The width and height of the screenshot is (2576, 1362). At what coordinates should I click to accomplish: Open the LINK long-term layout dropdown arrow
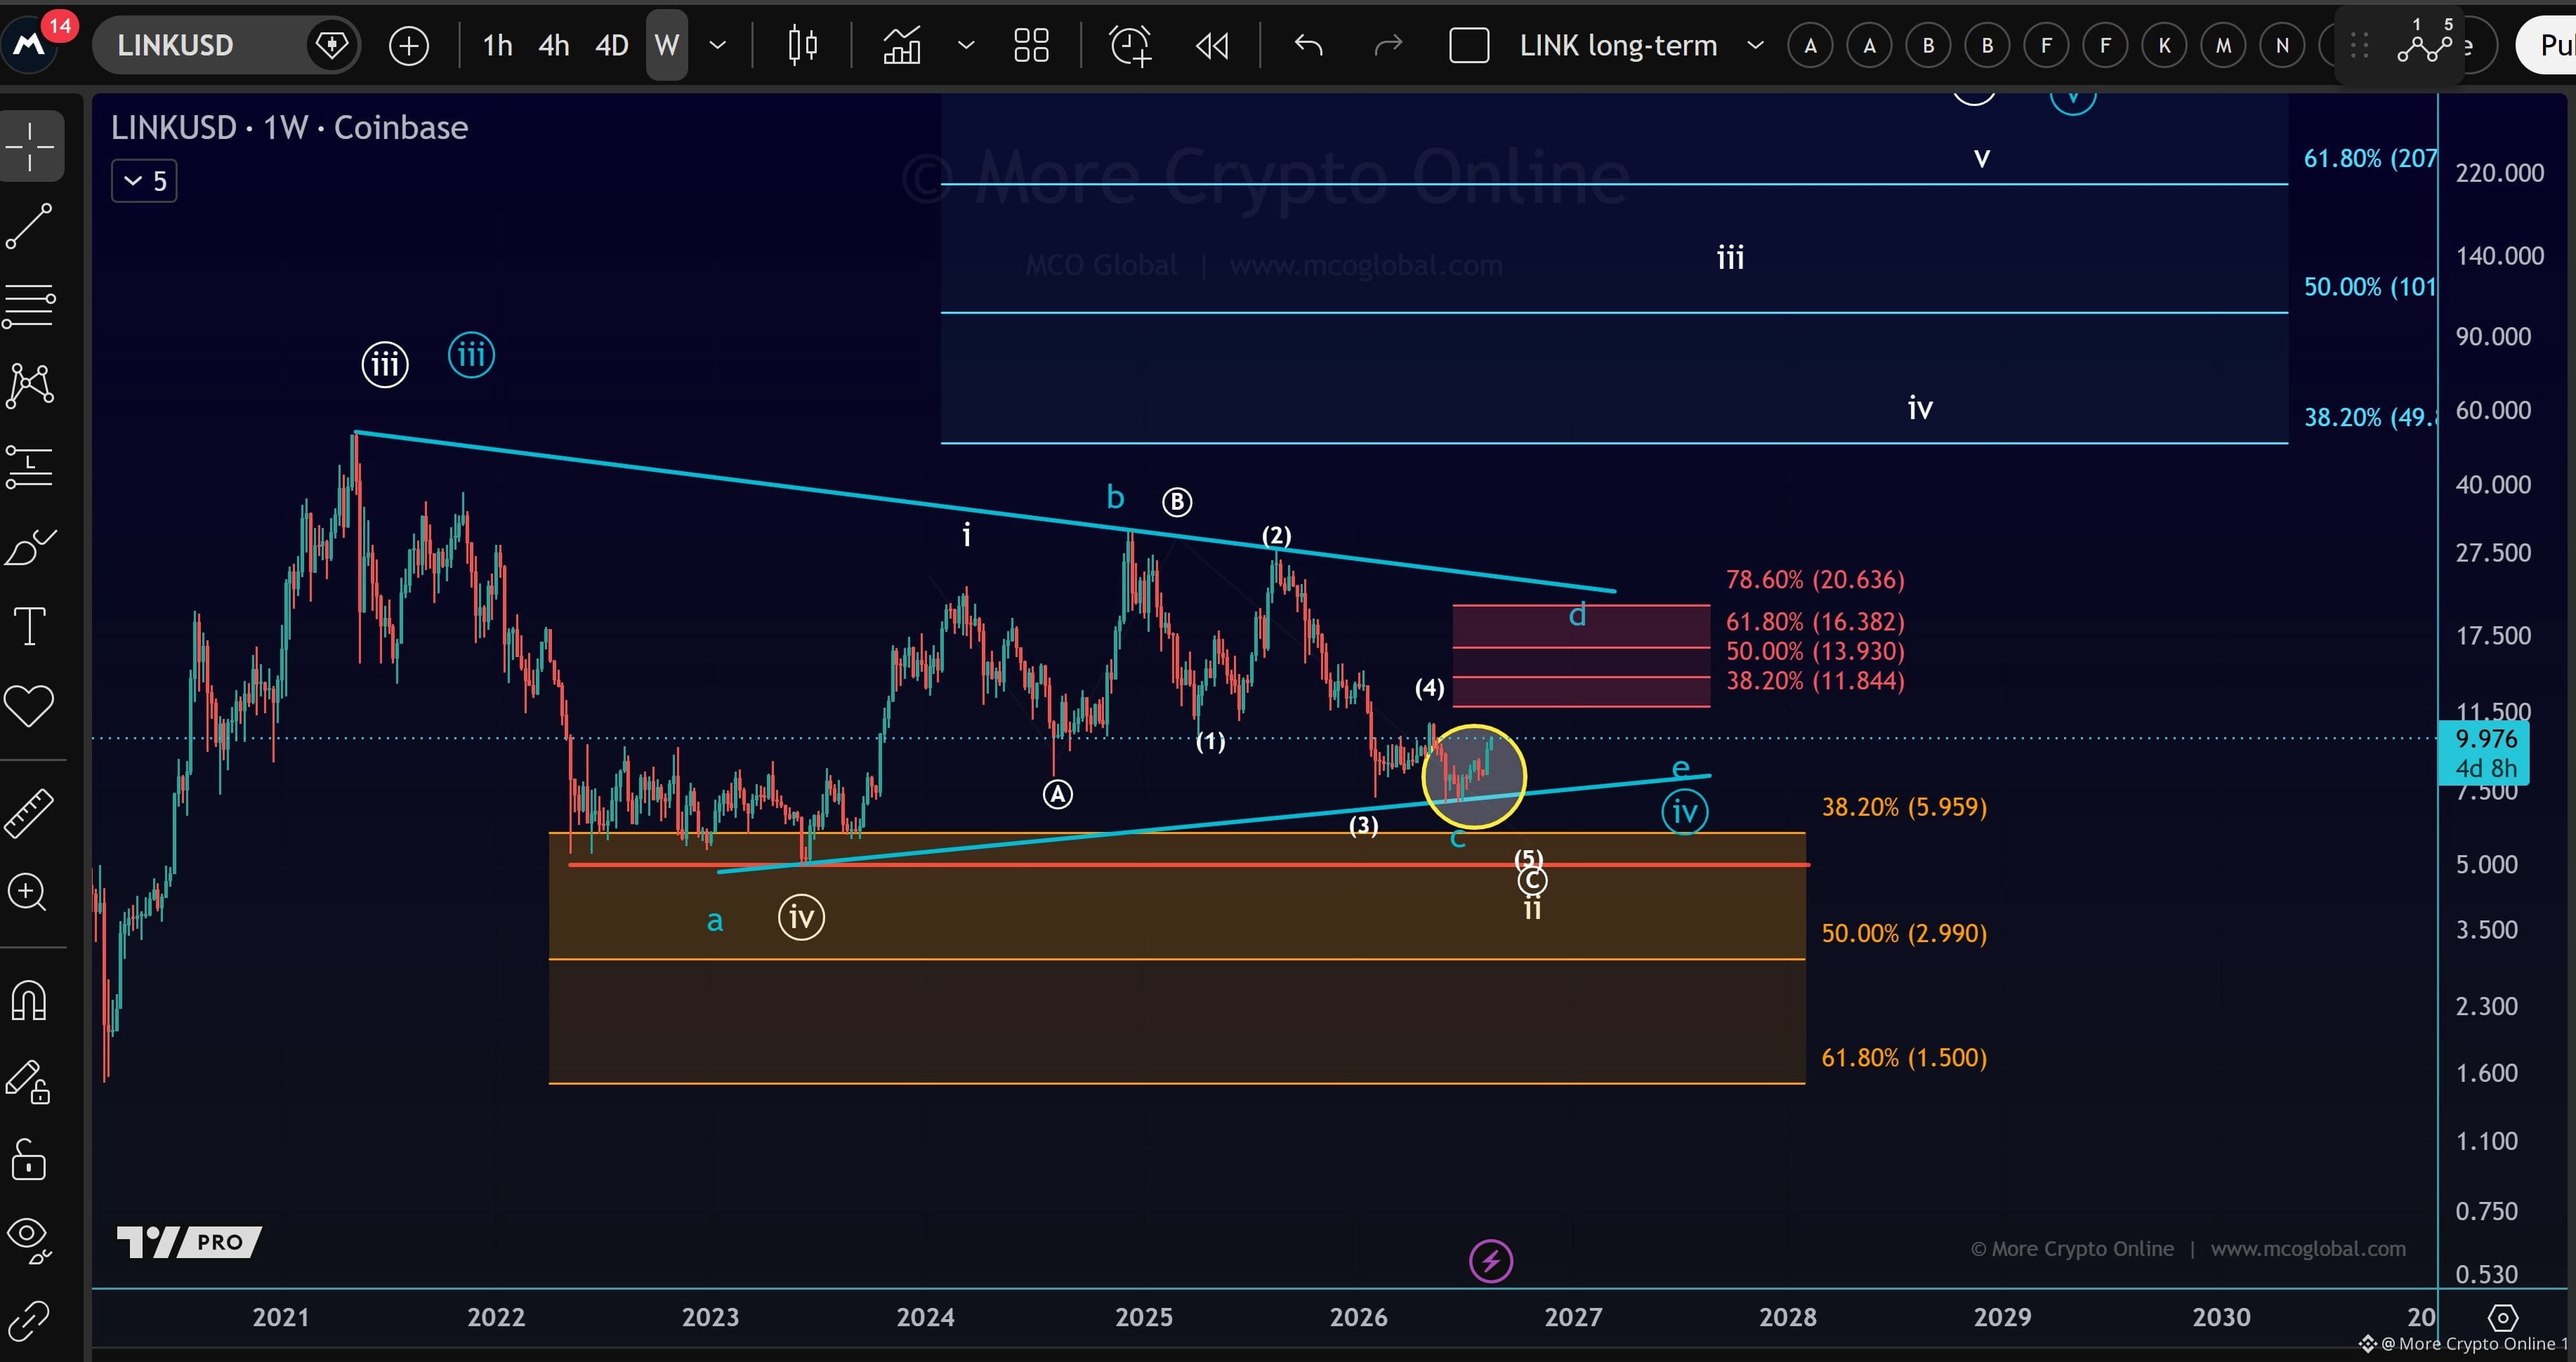[1755, 46]
